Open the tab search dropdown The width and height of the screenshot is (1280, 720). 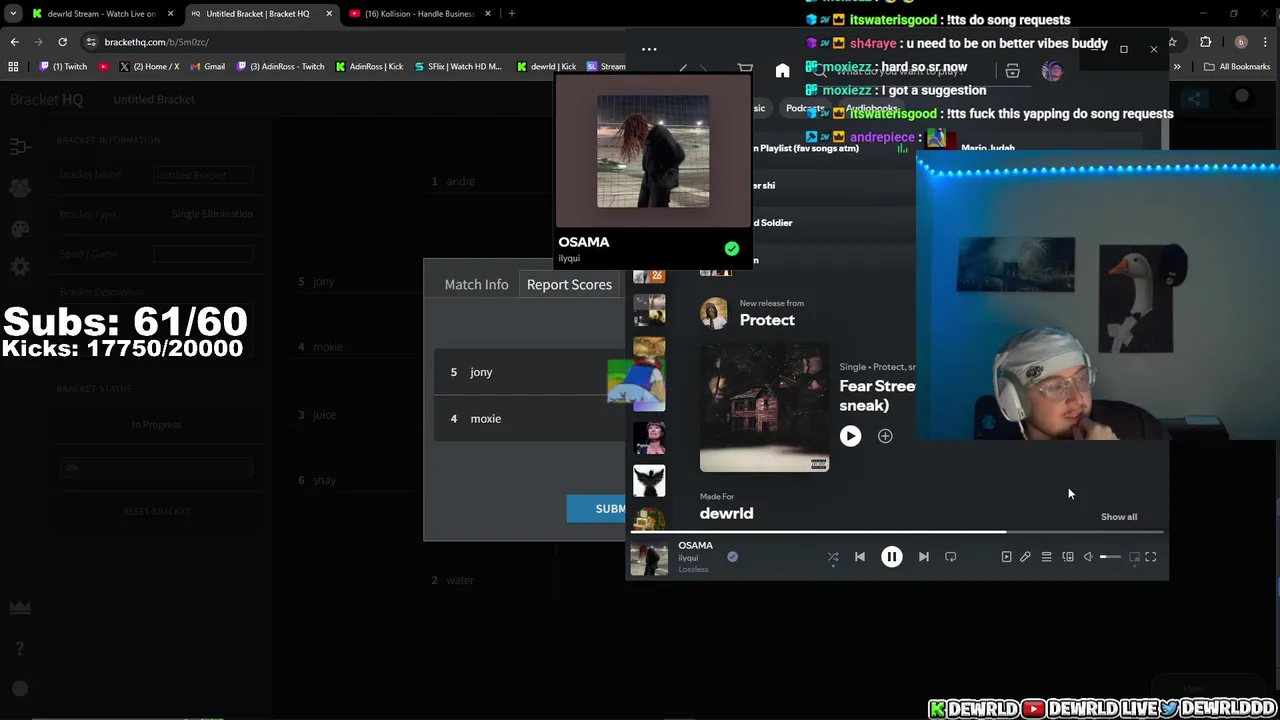point(13,14)
